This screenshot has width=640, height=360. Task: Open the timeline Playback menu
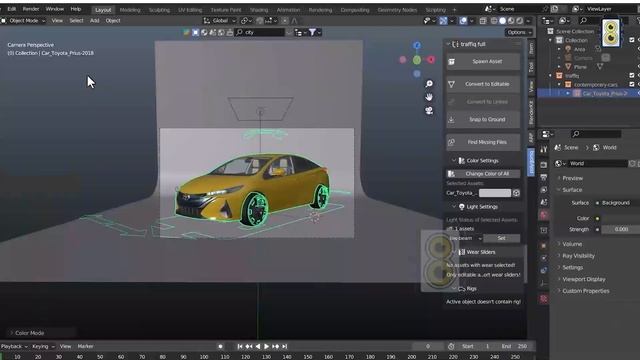(14, 347)
